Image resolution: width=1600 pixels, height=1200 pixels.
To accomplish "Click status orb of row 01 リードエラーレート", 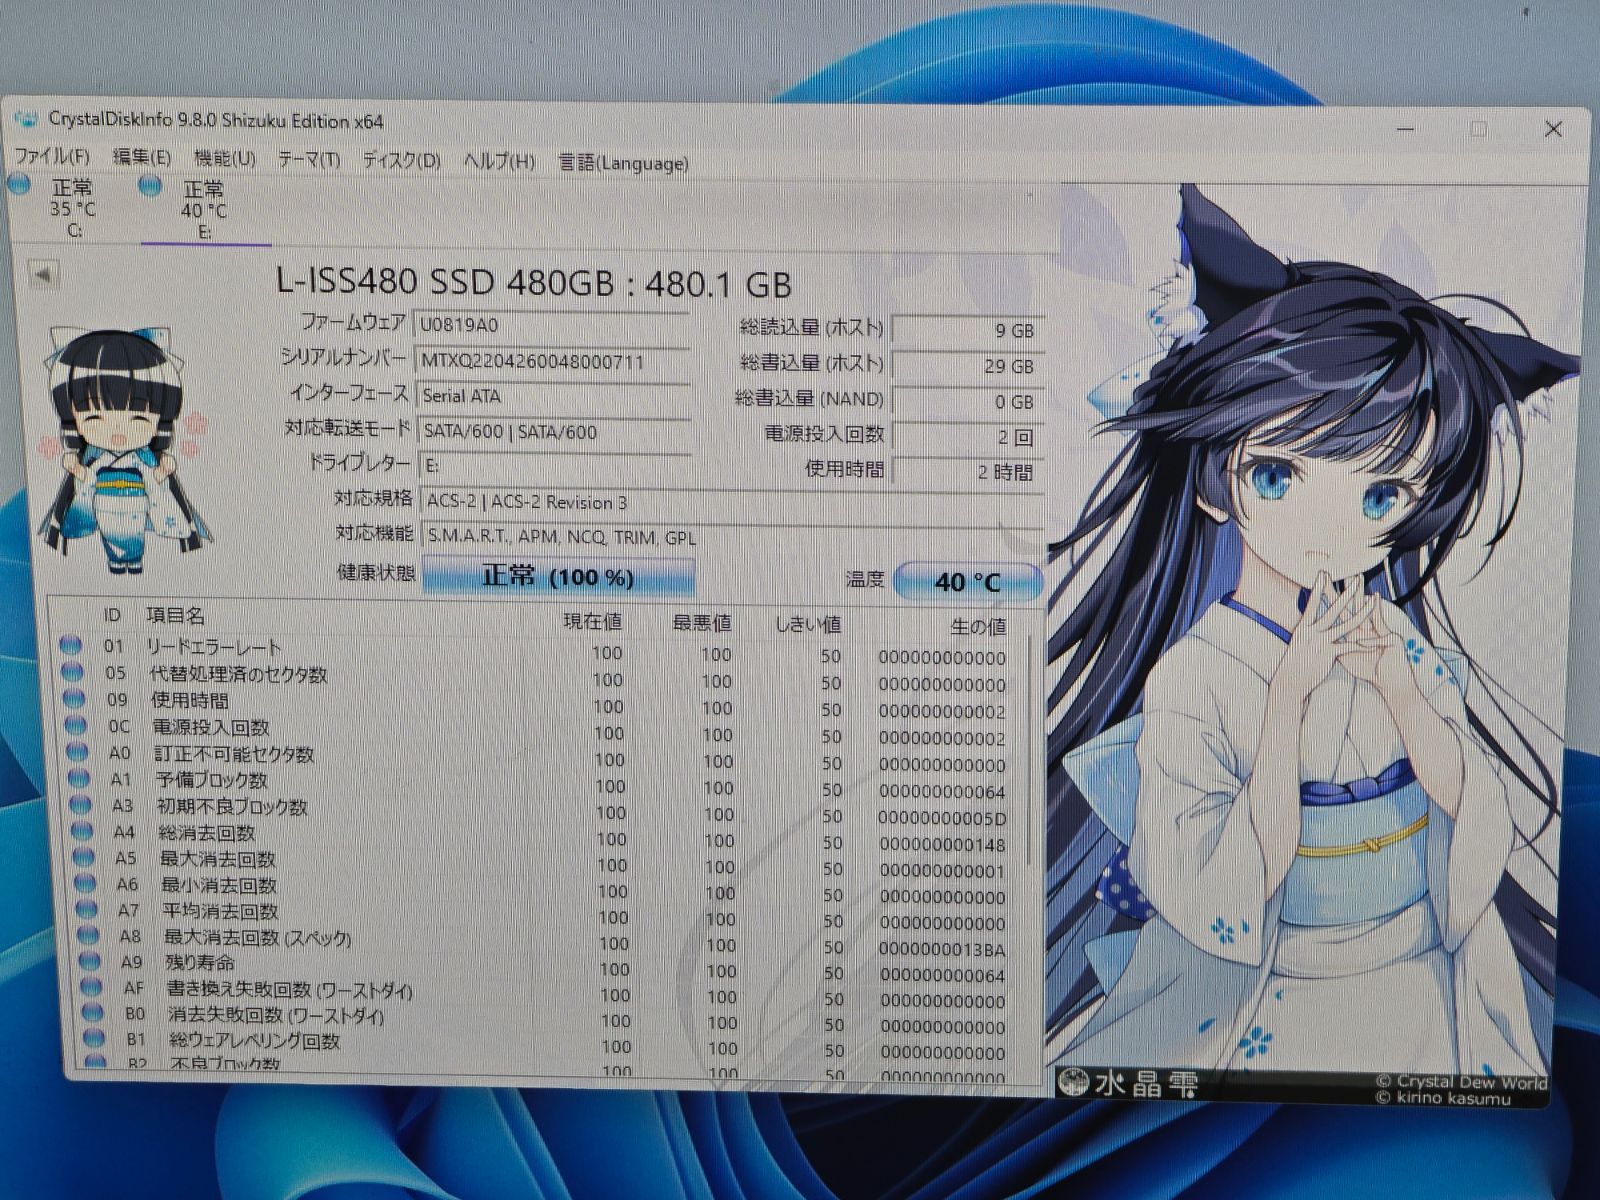I will coord(70,645).
